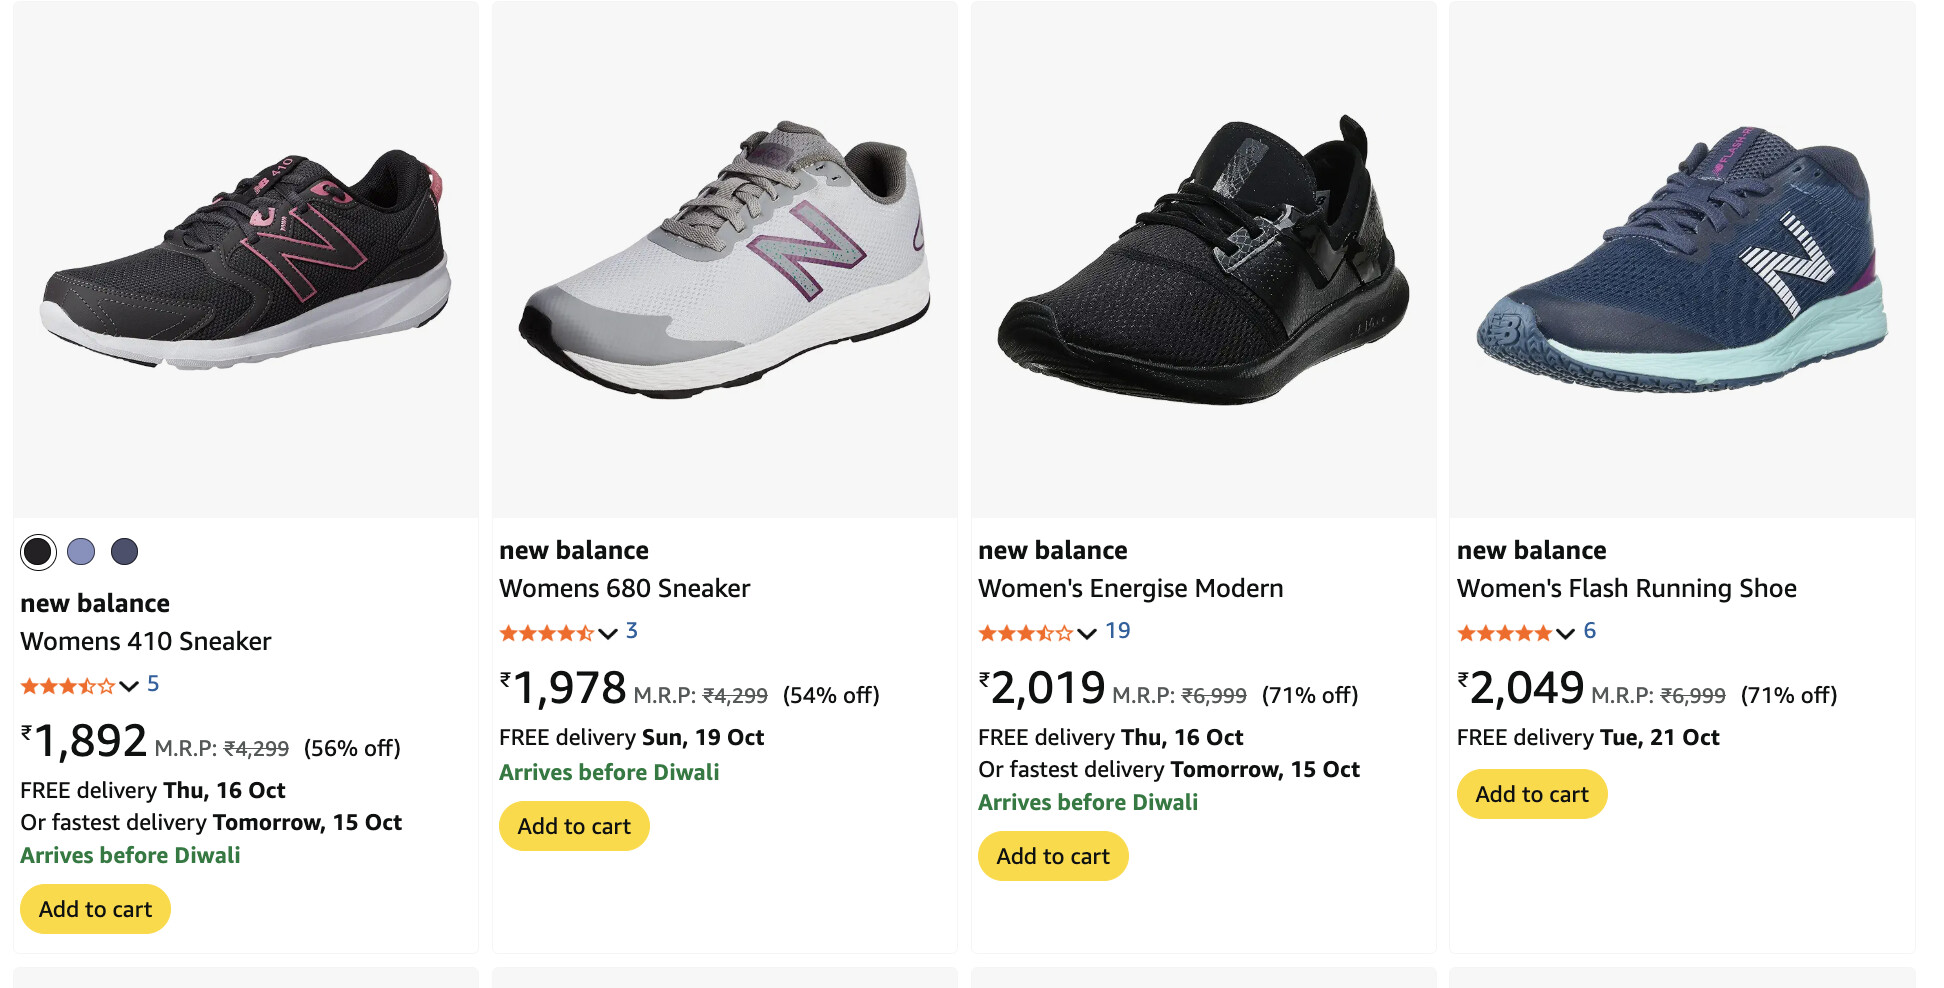Image resolution: width=1944 pixels, height=988 pixels.
Task: Open the Women's Energise Modern product title
Action: (x=1130, y=588)
